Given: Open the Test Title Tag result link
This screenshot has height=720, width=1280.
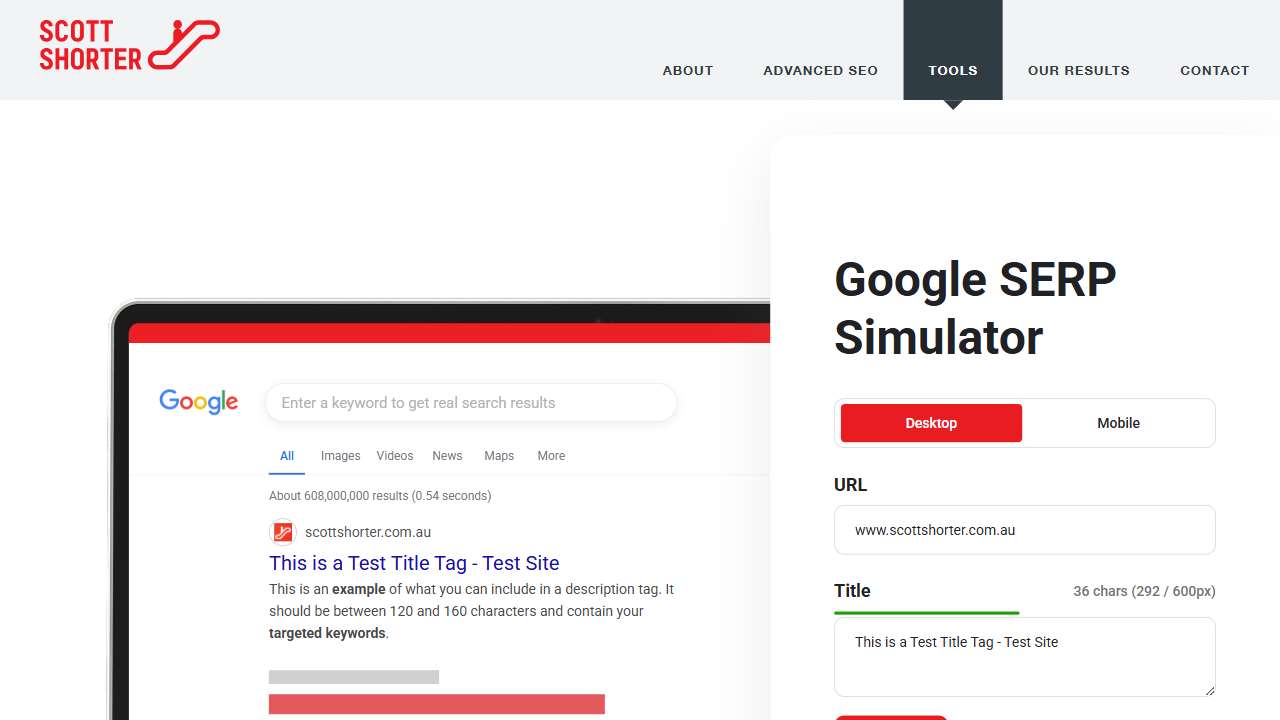Looking at the screenshot, I should pos(414,562).
